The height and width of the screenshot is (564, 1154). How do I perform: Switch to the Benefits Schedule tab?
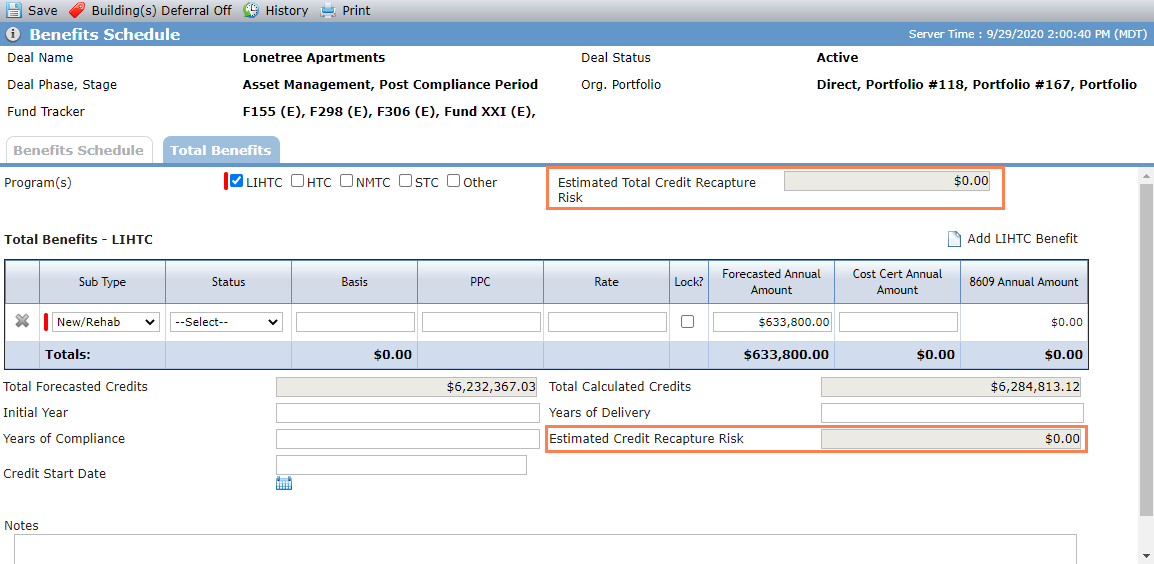coord(79,150)
